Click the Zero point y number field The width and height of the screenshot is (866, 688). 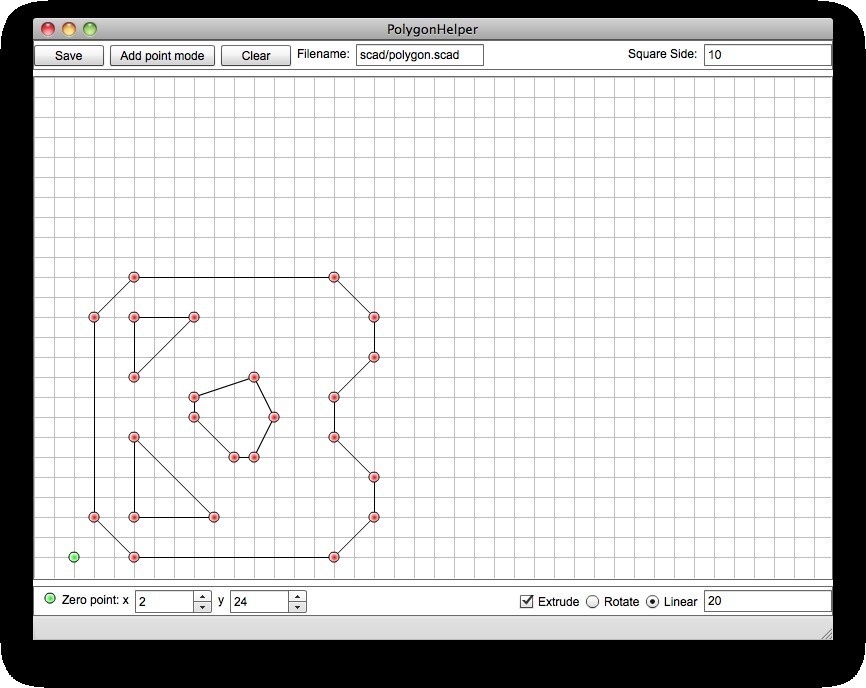point(260,601)
